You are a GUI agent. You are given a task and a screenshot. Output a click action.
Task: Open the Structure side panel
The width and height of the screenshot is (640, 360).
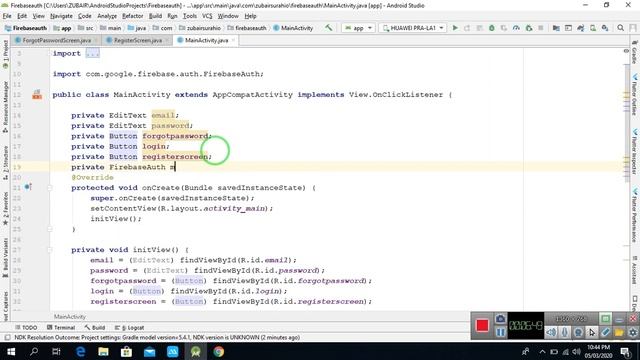click(5, 163)
